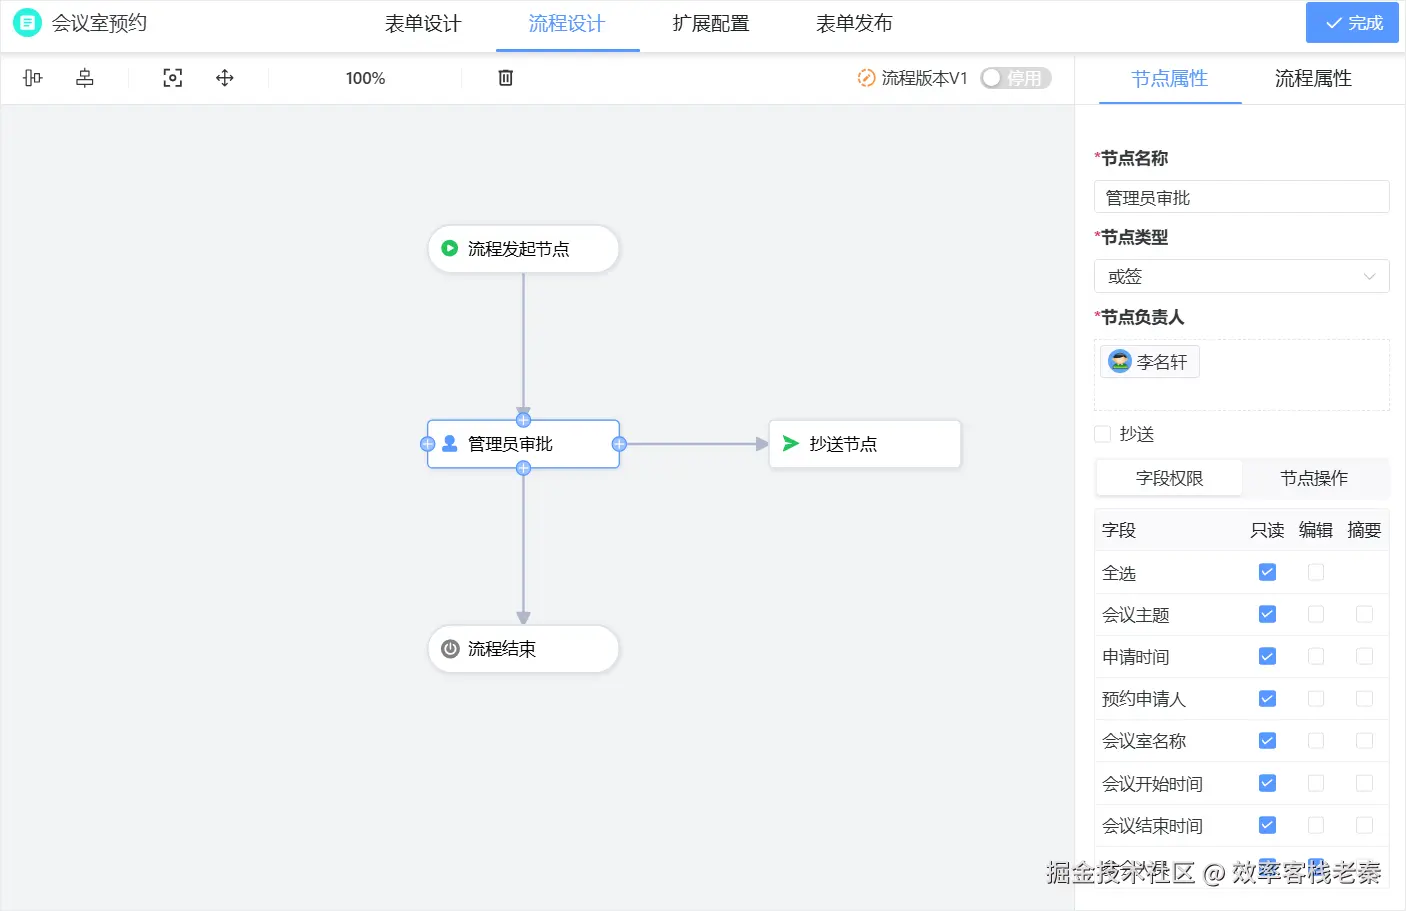Viewport: 1406px width, 911px height.
Task: Toggle the 停用 flow version switch
Action: point(1016,78)
